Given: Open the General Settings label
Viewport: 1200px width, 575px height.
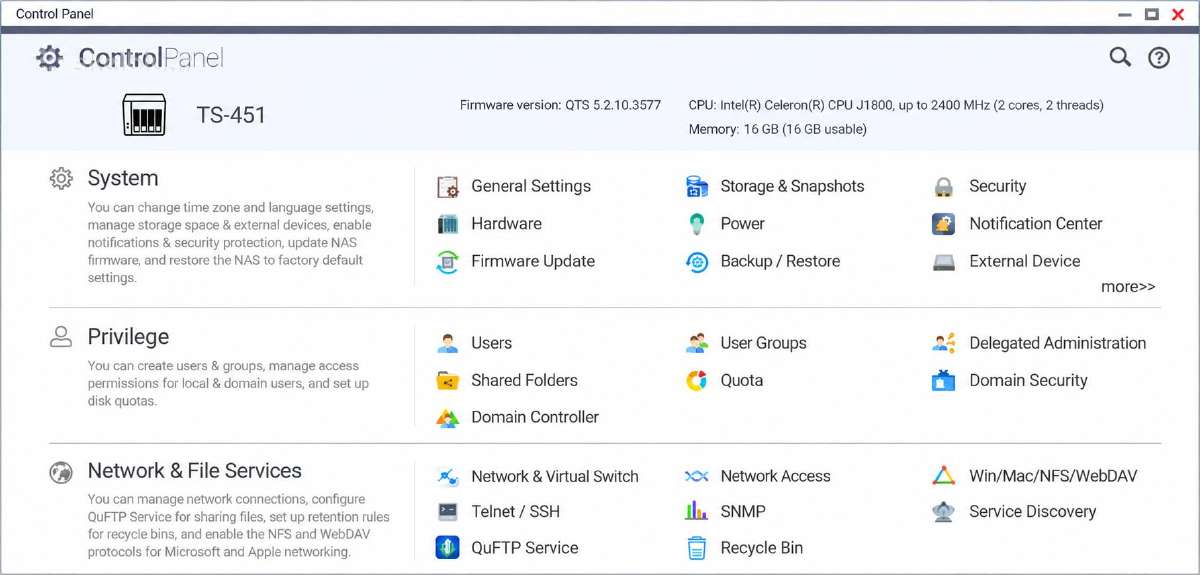Looking at the screenshot, I should tap(531, 187).
